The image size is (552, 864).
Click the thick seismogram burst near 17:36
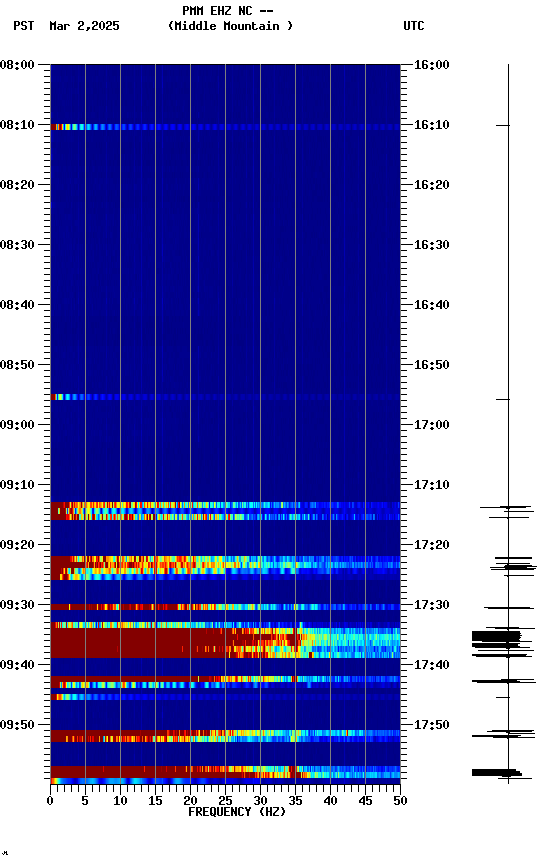(496, 638)
